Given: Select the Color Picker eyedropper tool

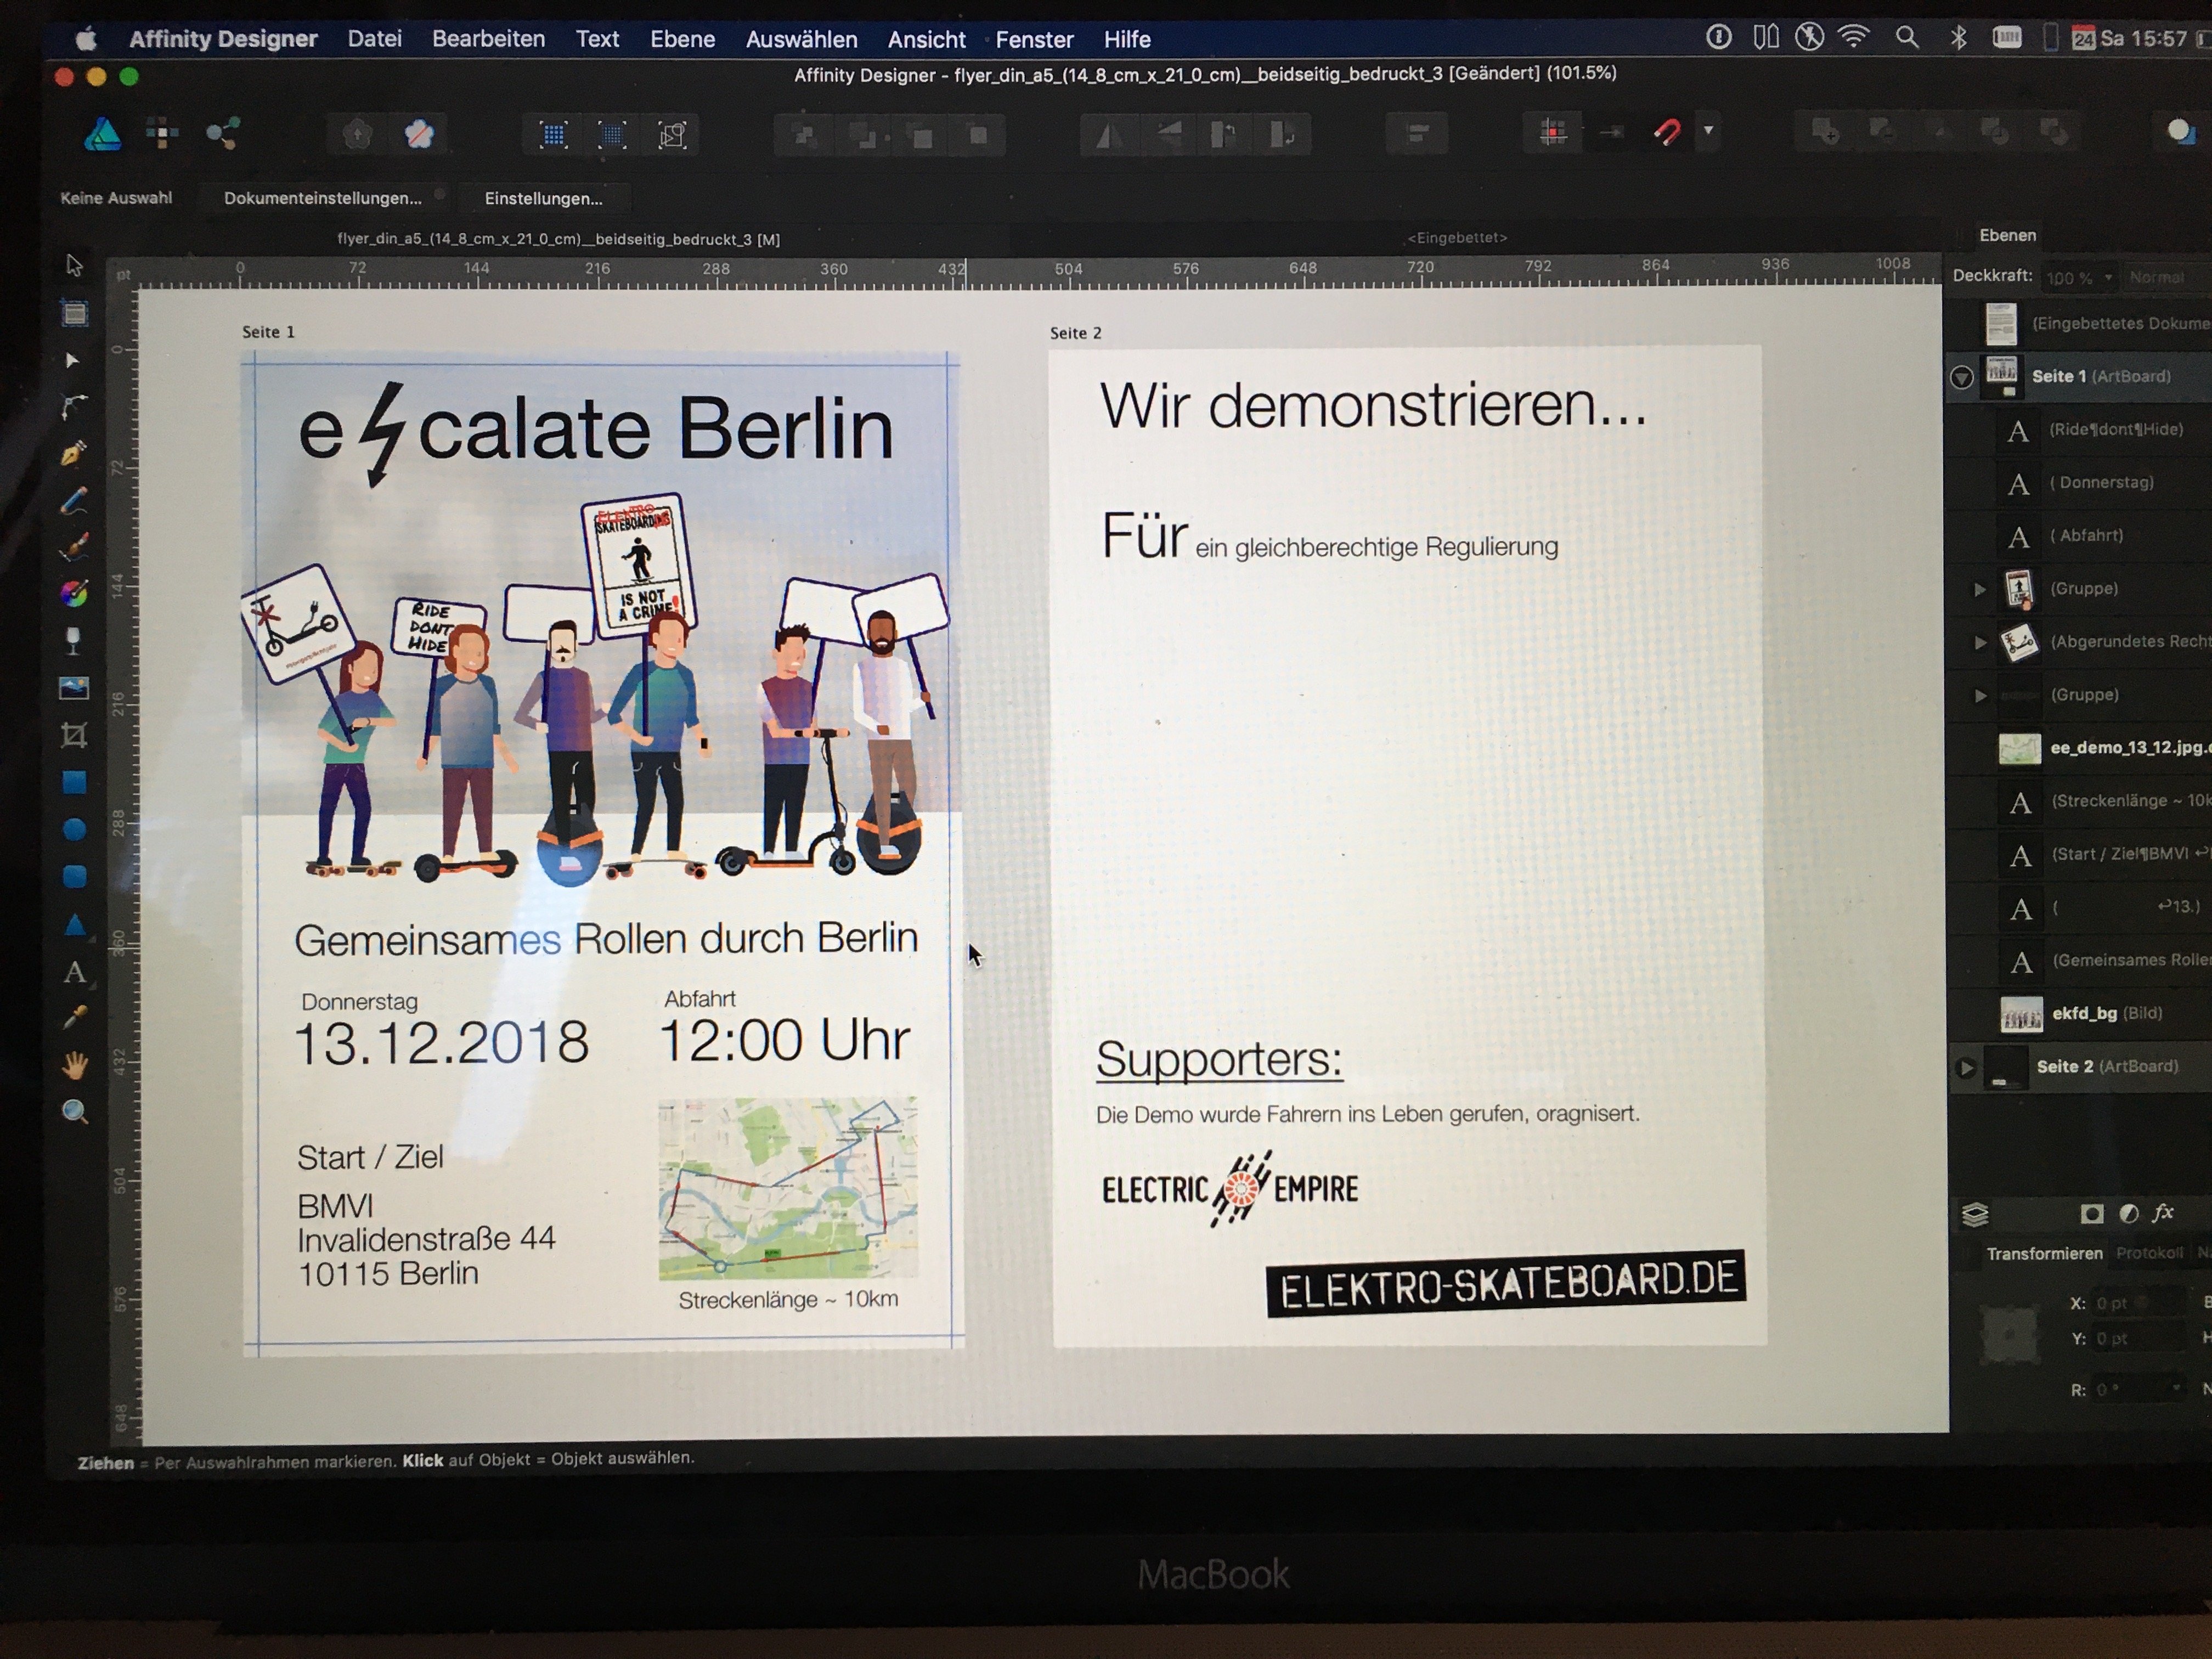Looking at the screenshot, I should [x=74, y=1018].
